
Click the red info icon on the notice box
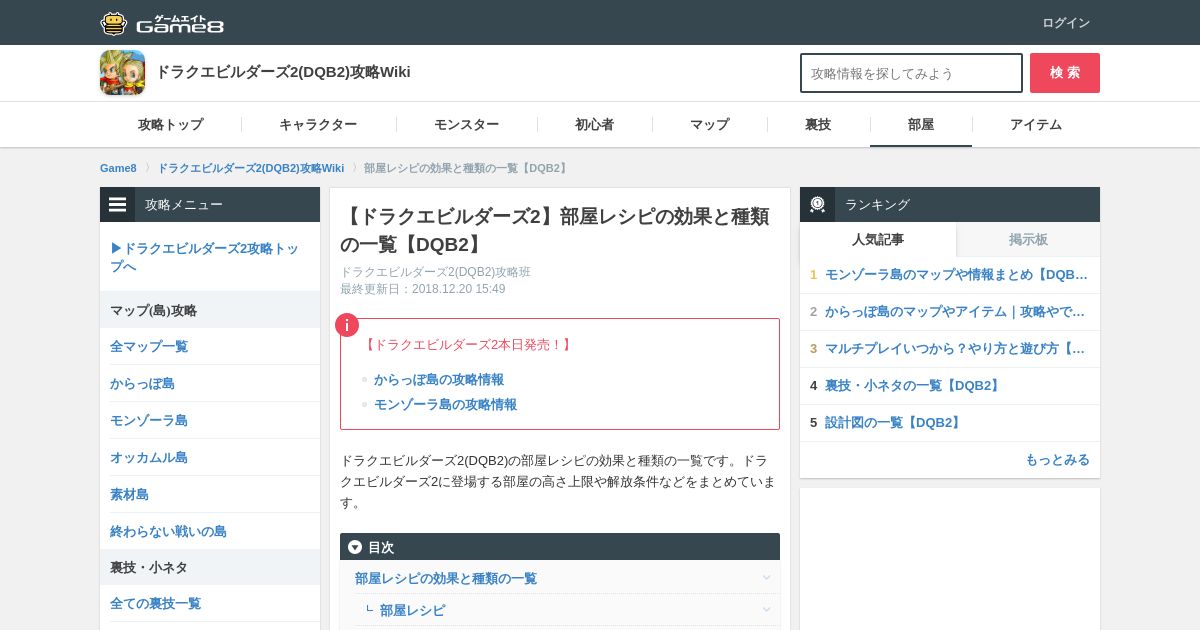(347, 325)
